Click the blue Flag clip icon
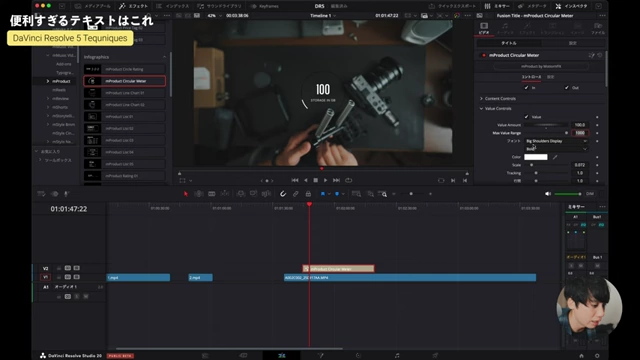This screenshot has width=640, height=360. (322, 194)
